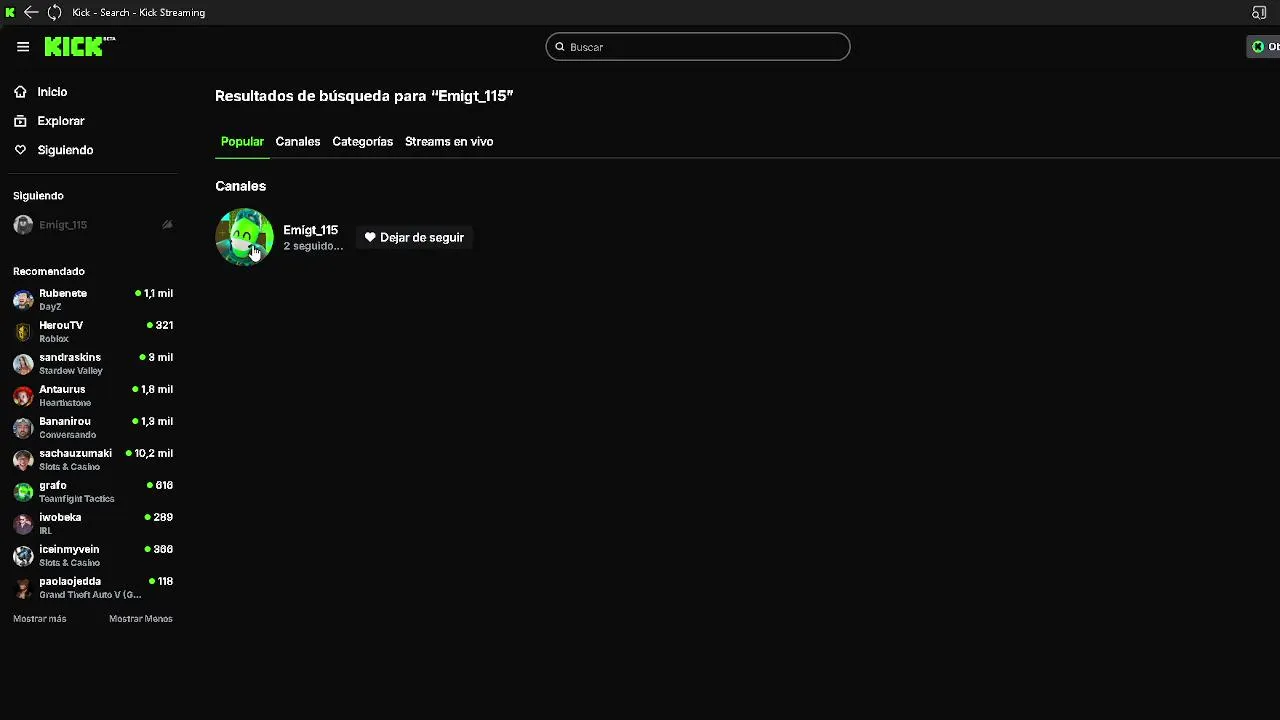Open paolaojedda recommended channel
This screenshot has width=1280, height=720.
[x=92, y=588]
